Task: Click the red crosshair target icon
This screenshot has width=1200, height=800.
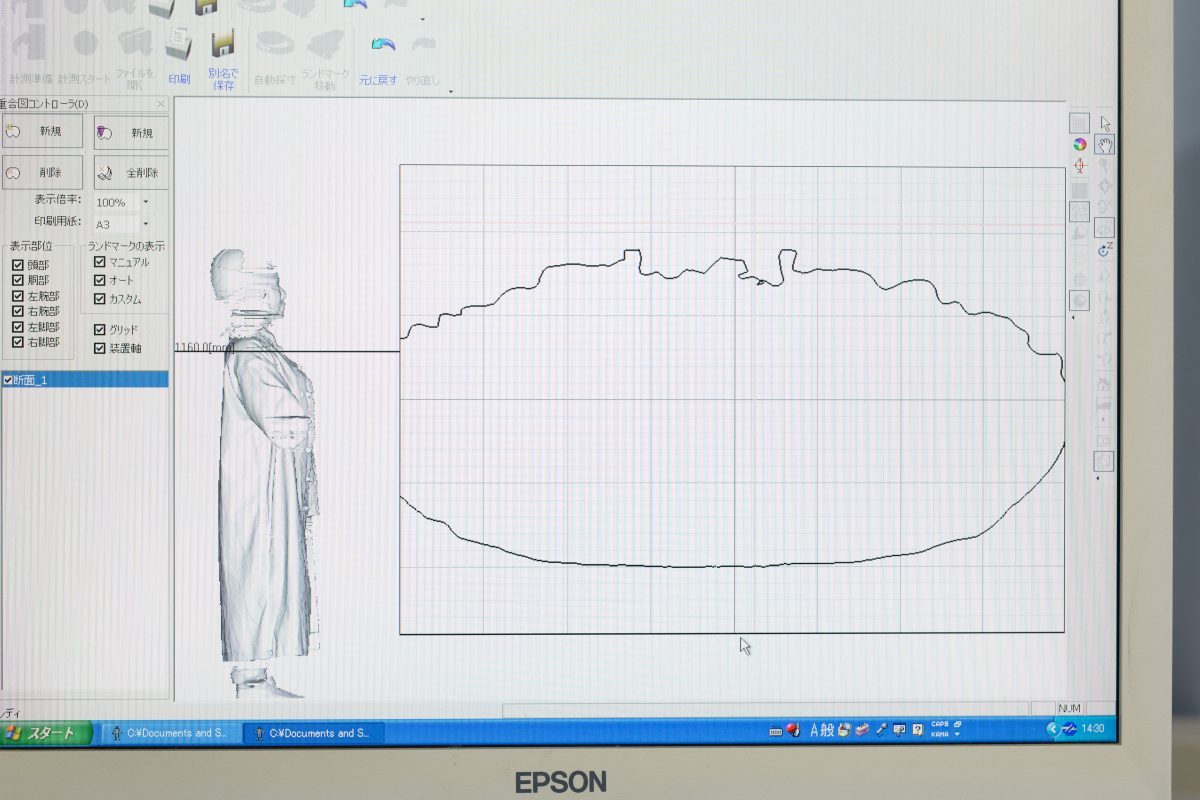Action: tap(1080, 165)
